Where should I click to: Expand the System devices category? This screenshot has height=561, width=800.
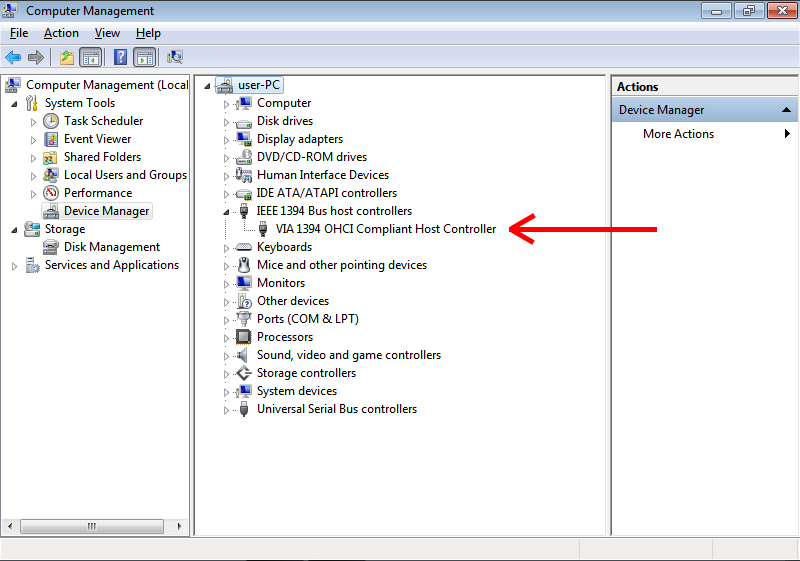coord(226,392)
